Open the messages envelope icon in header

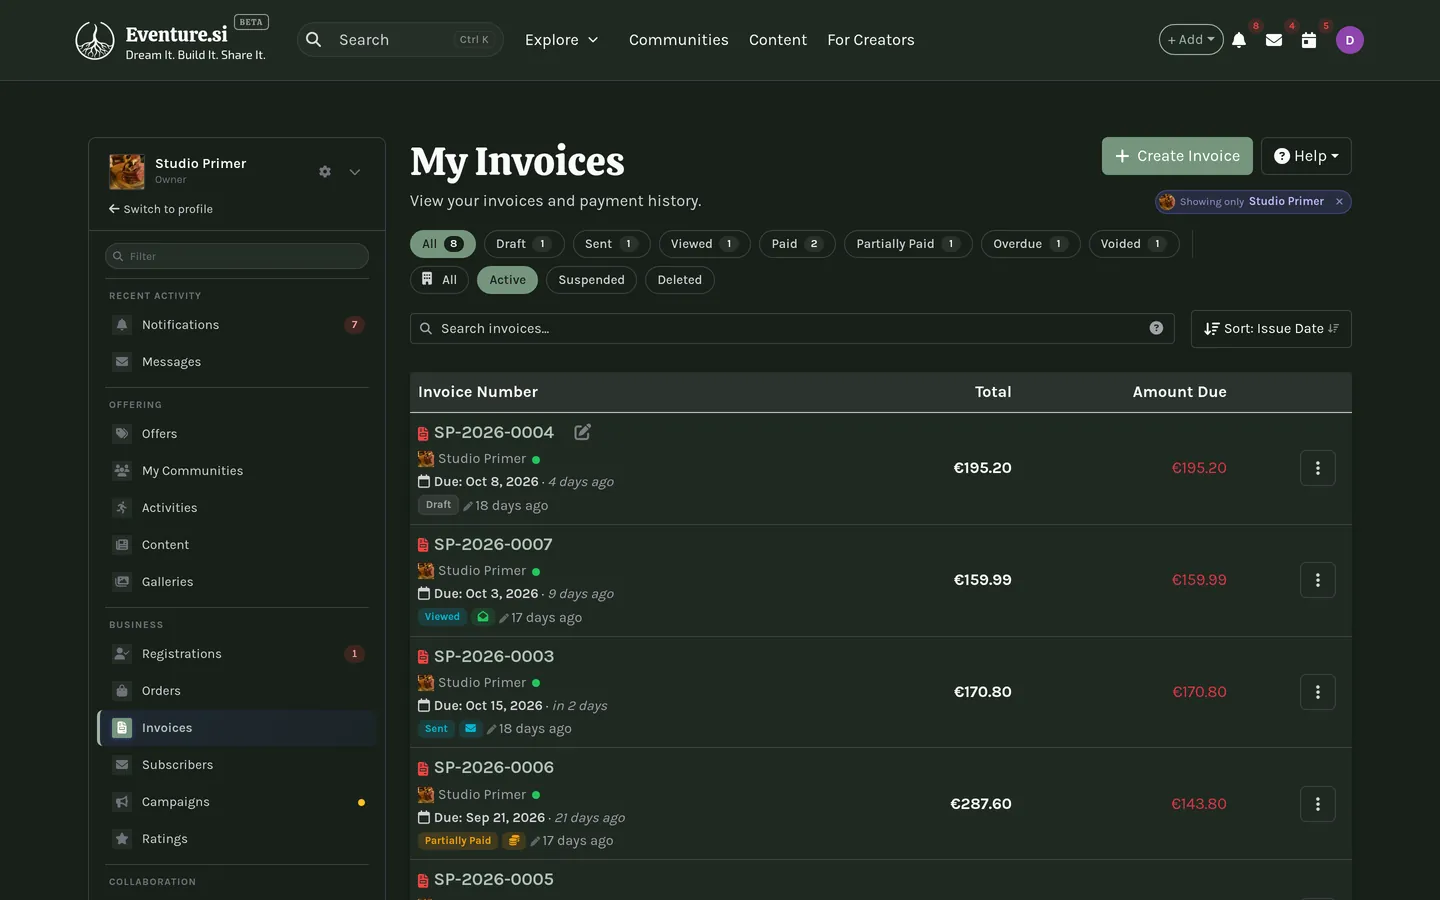coord(1274,40)
